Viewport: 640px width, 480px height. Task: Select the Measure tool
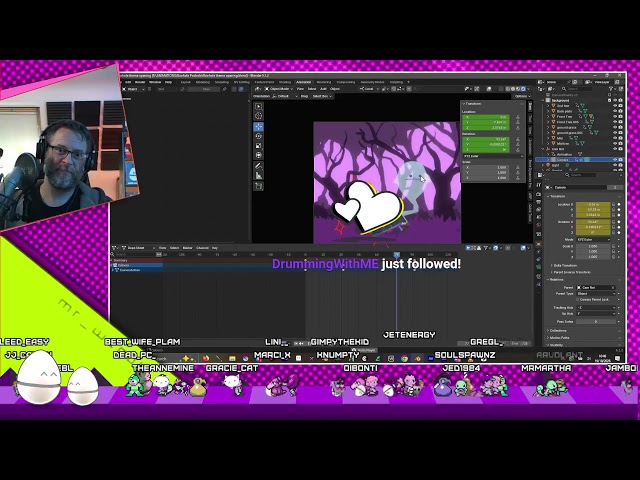tap(258, 176)
